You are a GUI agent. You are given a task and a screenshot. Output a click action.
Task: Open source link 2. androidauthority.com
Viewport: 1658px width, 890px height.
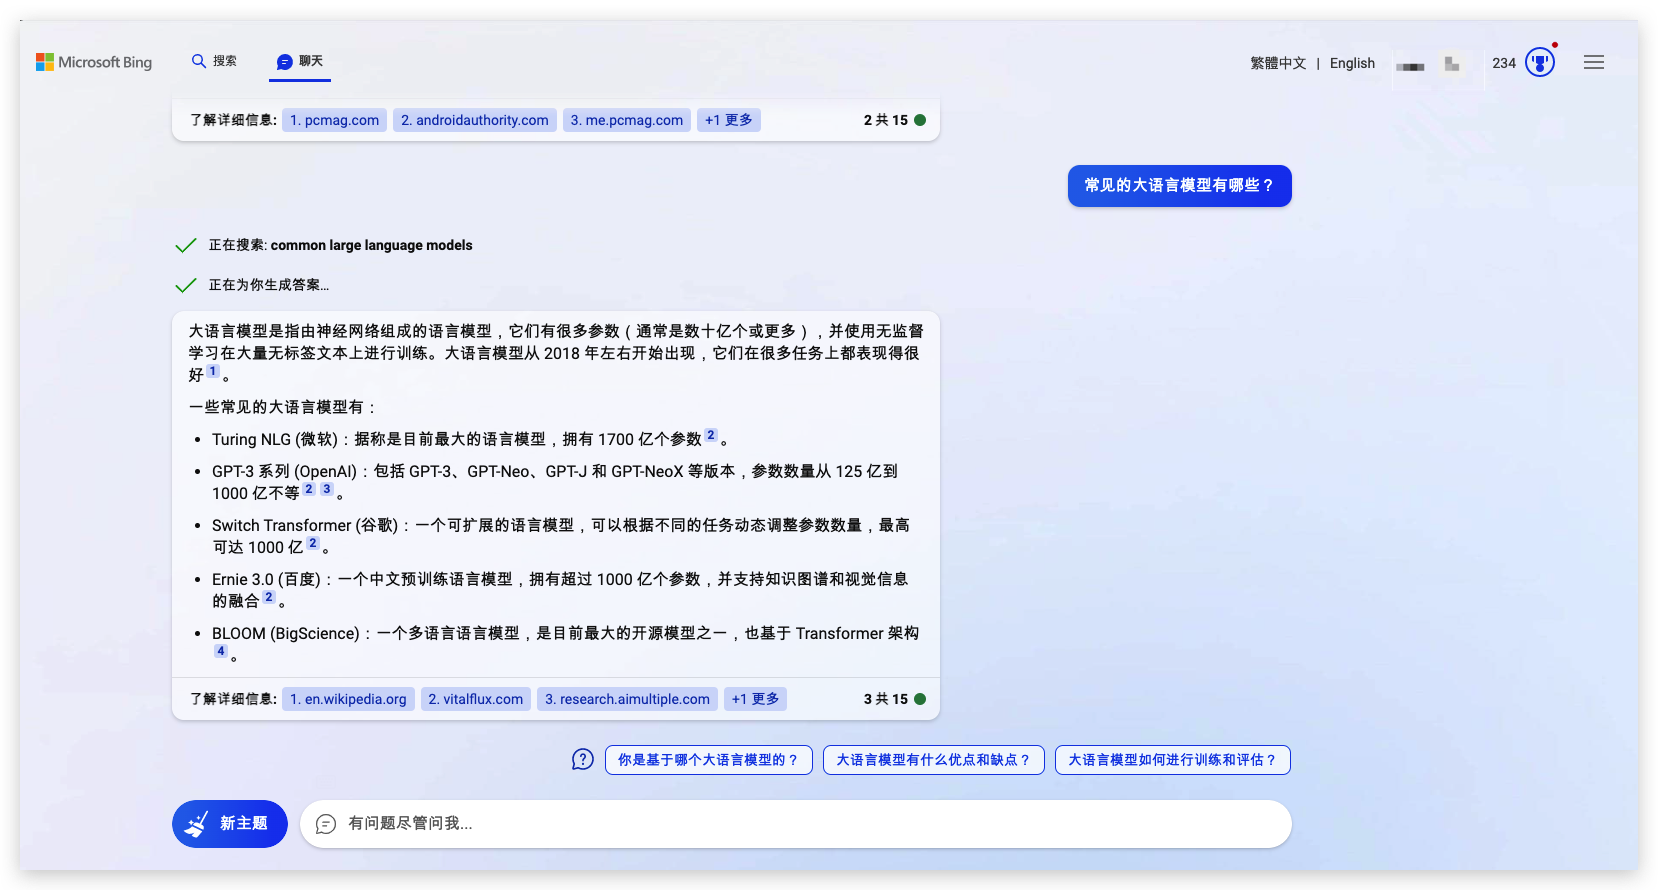pyautogui.click(x=474, y=120)
